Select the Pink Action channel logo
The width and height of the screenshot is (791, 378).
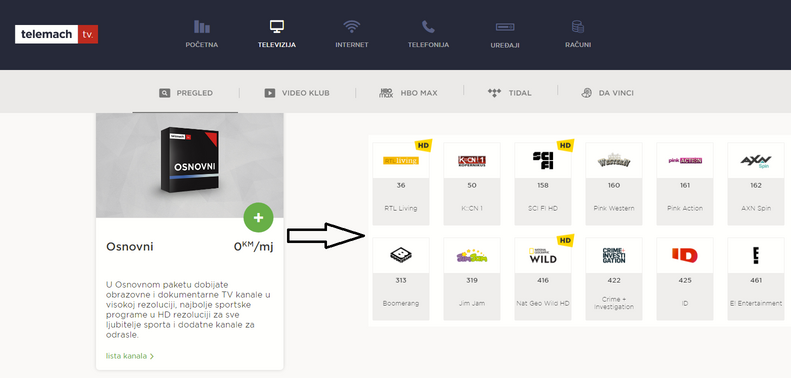click(x=685, y=160)
